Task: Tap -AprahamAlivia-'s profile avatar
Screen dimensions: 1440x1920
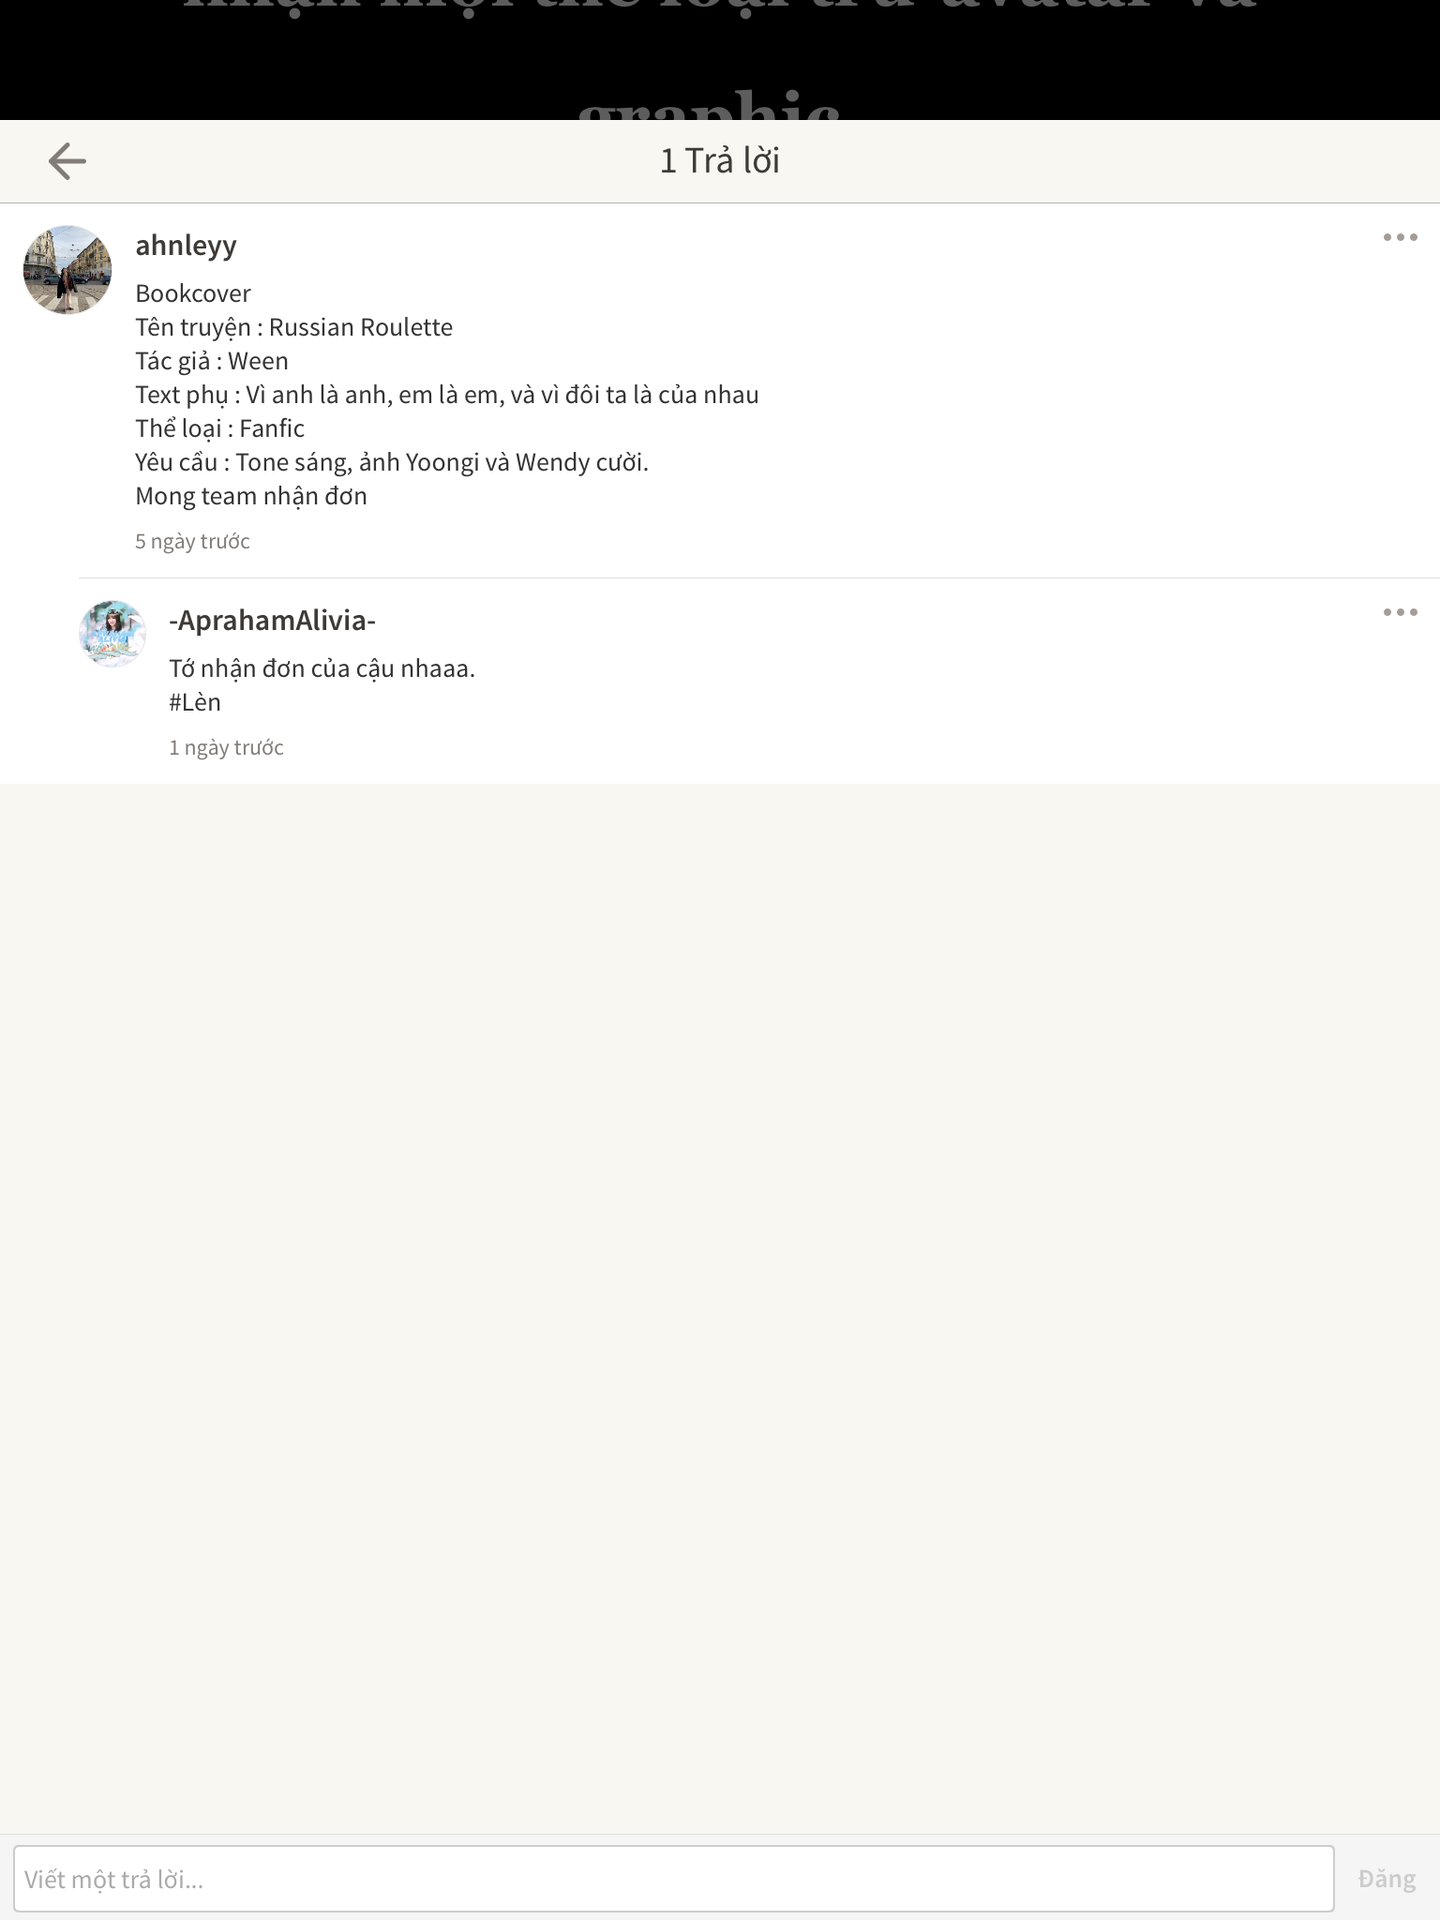Action: coord(112,634)
